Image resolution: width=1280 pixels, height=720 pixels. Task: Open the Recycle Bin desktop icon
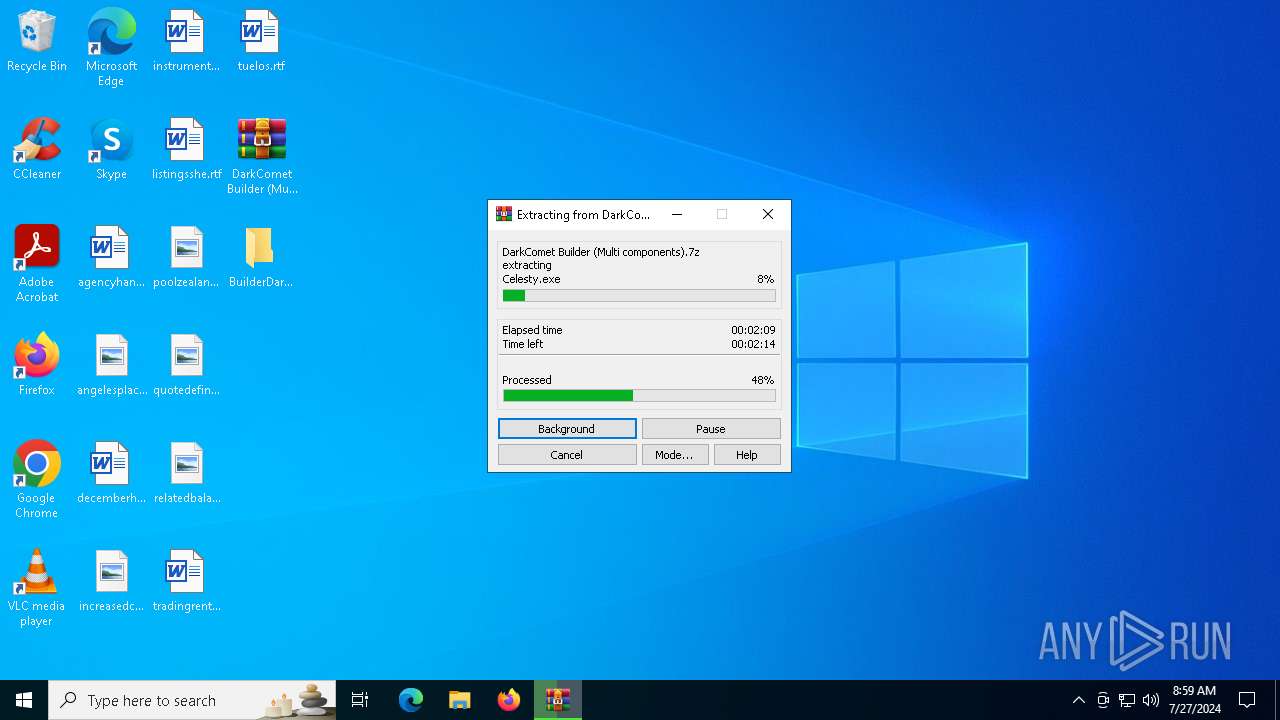[37, 42]
